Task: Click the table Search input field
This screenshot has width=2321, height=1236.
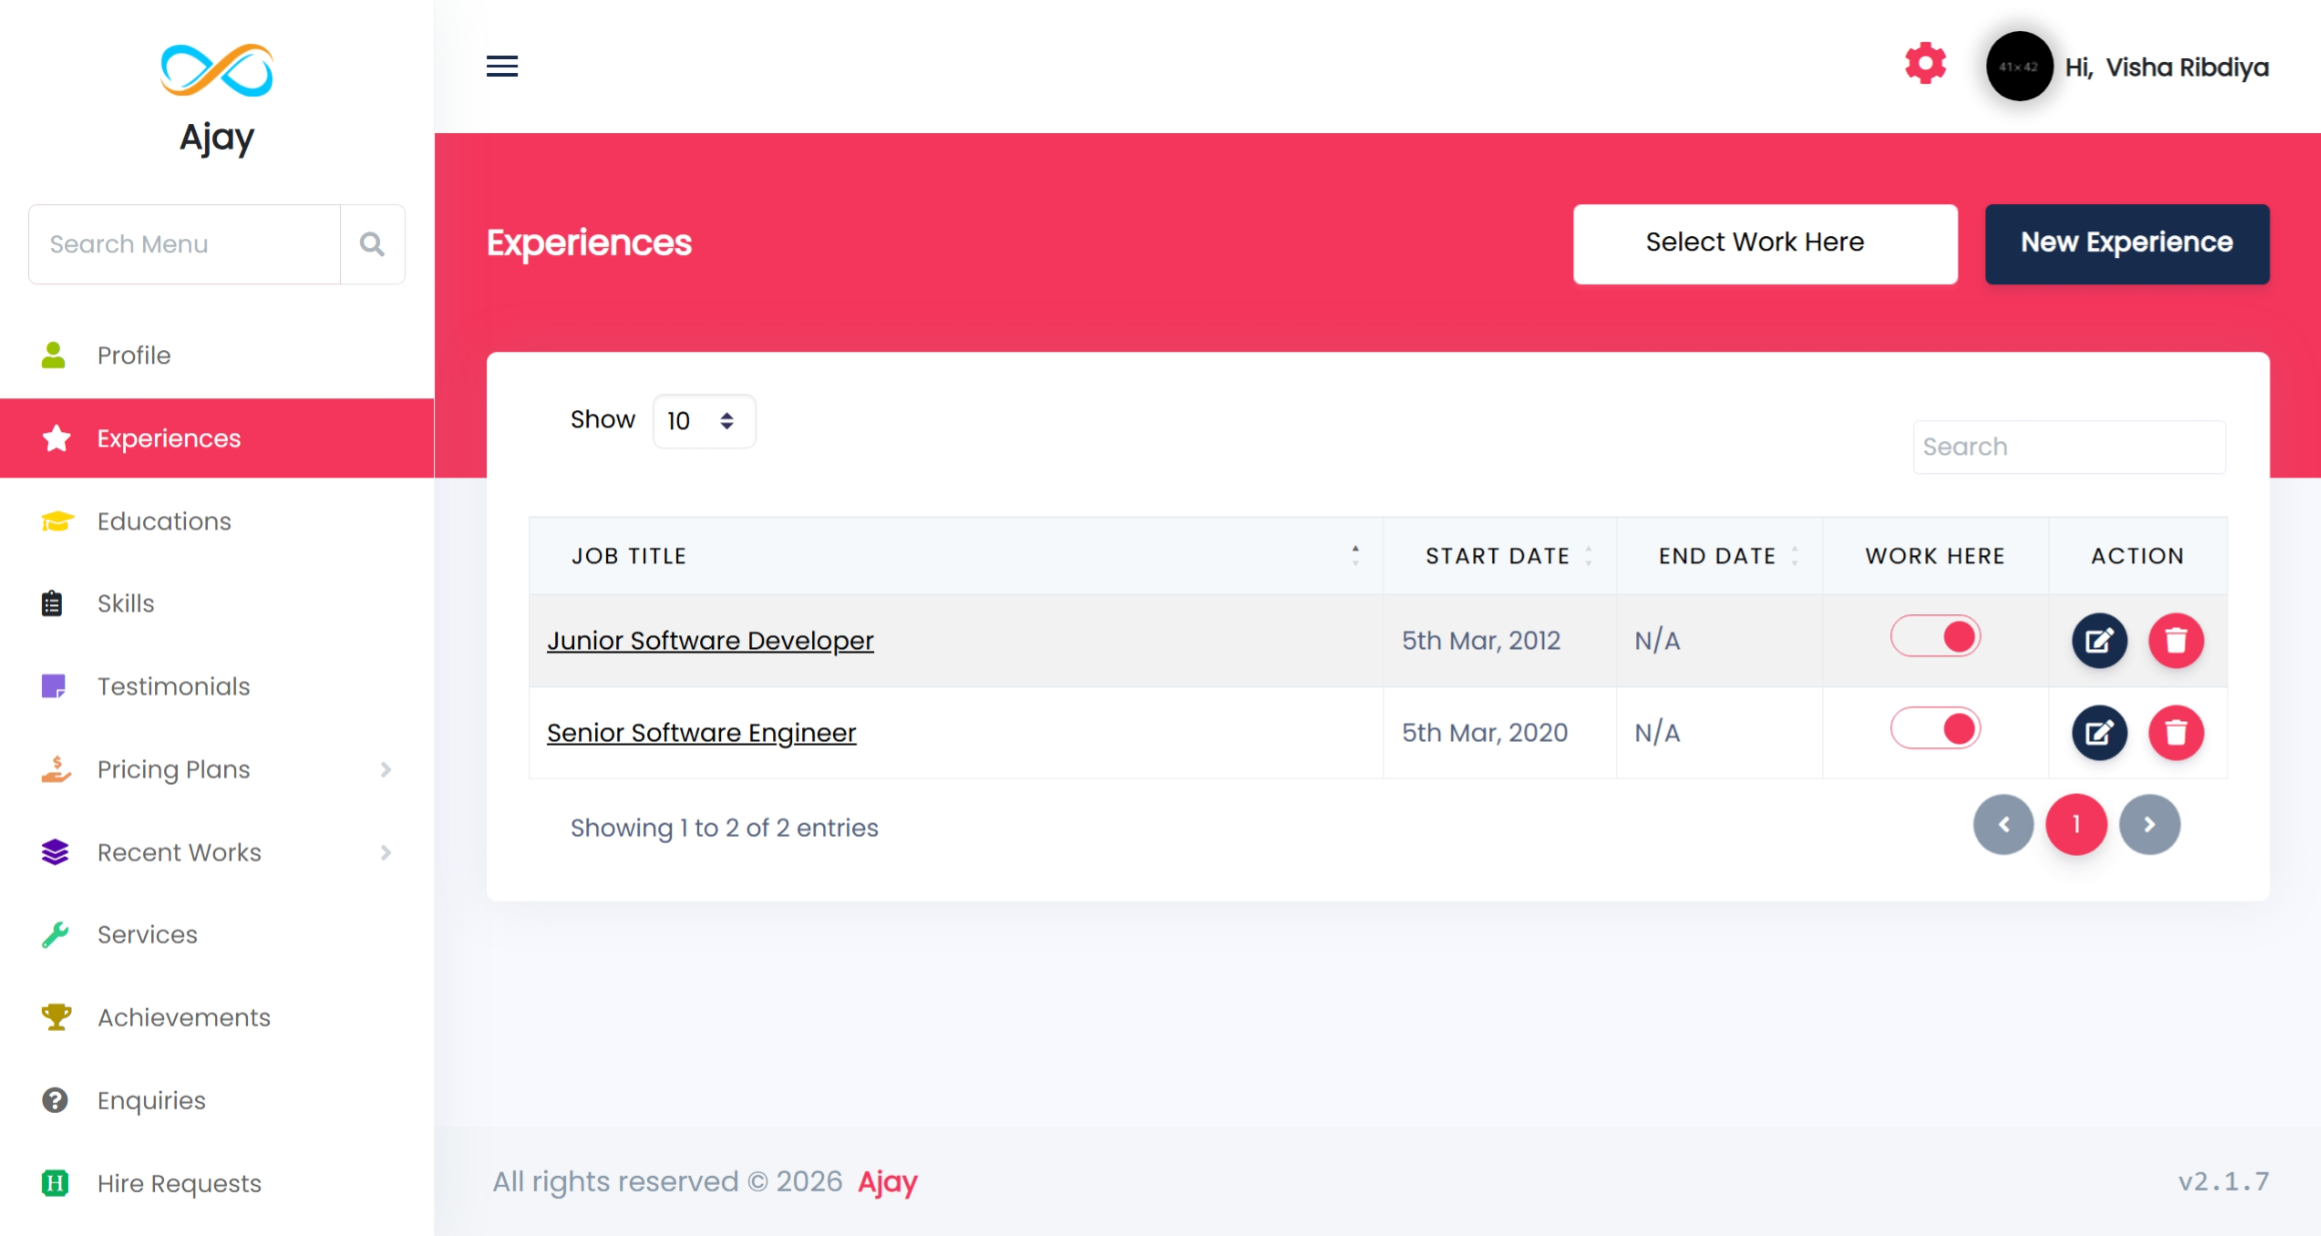Action: point(2068,447)
